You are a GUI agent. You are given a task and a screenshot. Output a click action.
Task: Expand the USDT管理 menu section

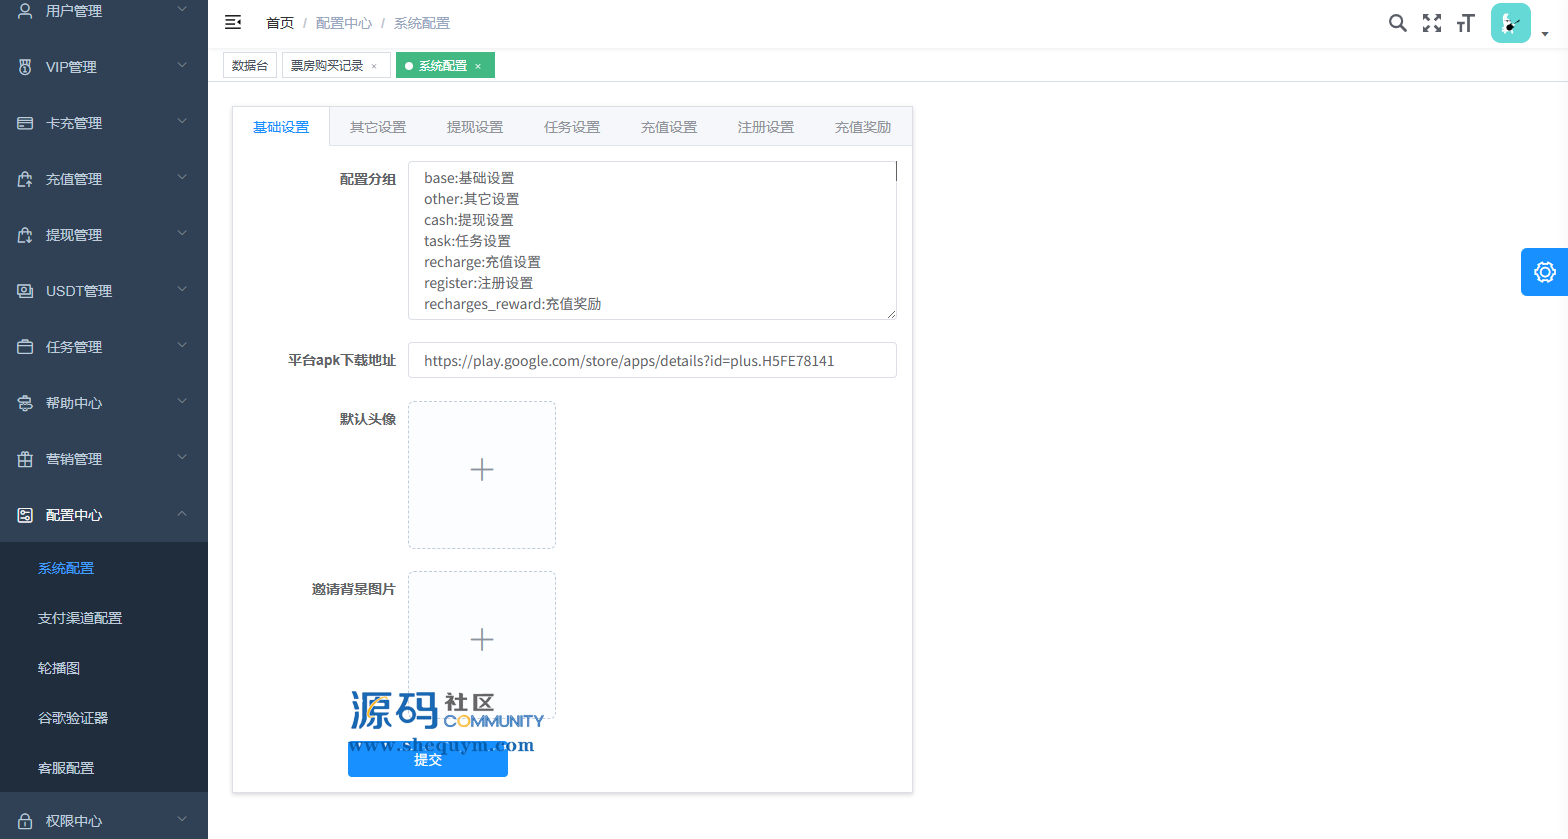(103, 291)
